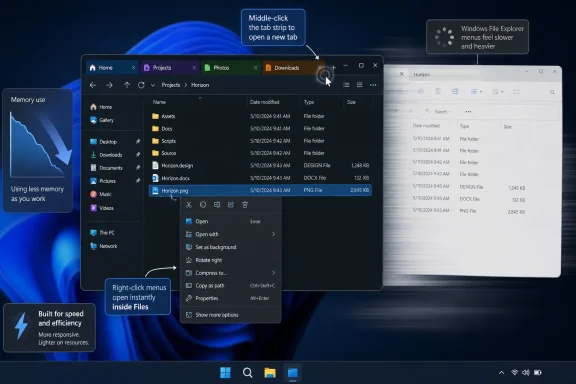The height and width of the screenshot is (384, 576).
Task: Select the Scripts folder
Action: coord(260,141)
